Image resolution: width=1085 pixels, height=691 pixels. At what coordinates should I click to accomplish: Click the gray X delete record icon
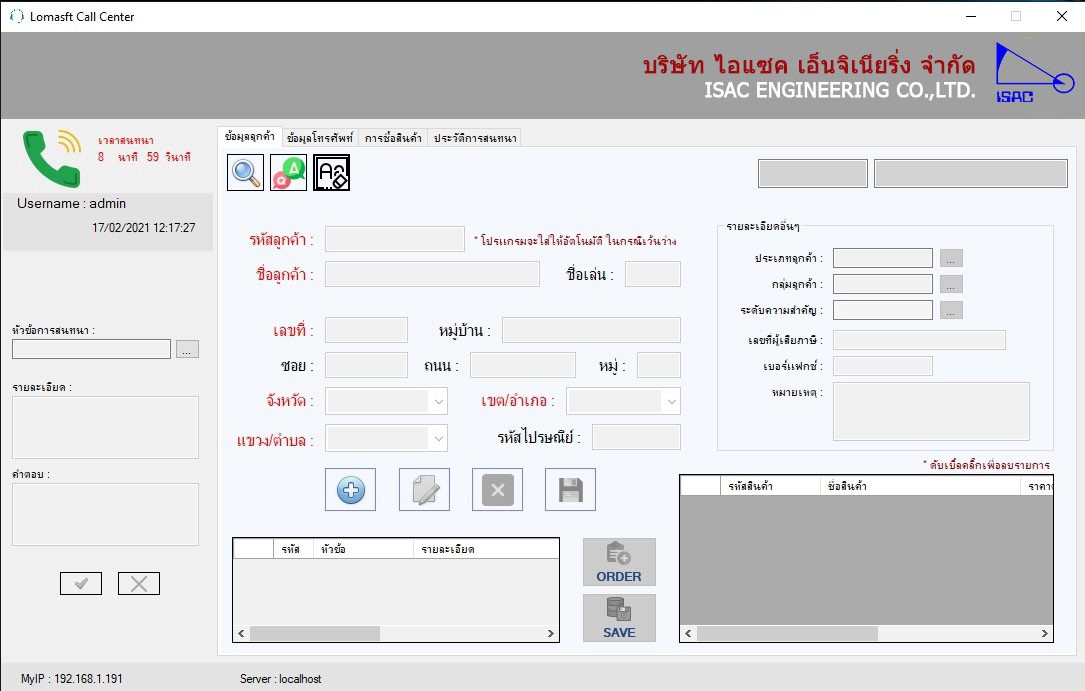497,490
